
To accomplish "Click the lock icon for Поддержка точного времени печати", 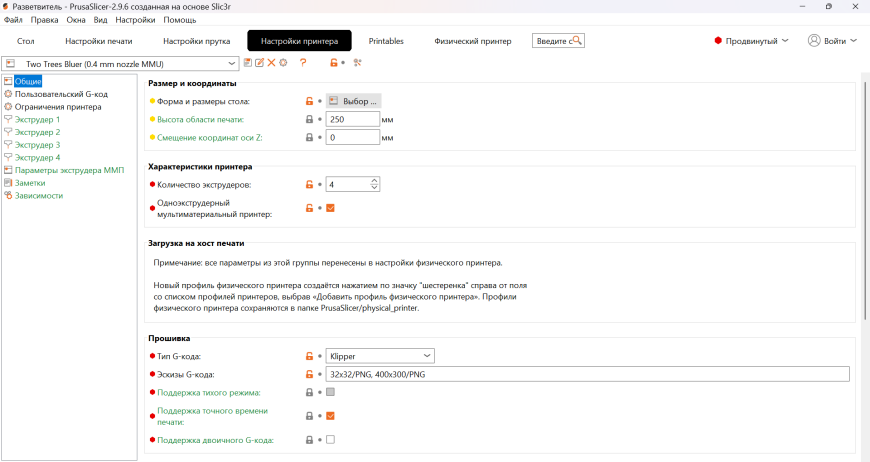I will pyautogui.click(x=310, y=416).
